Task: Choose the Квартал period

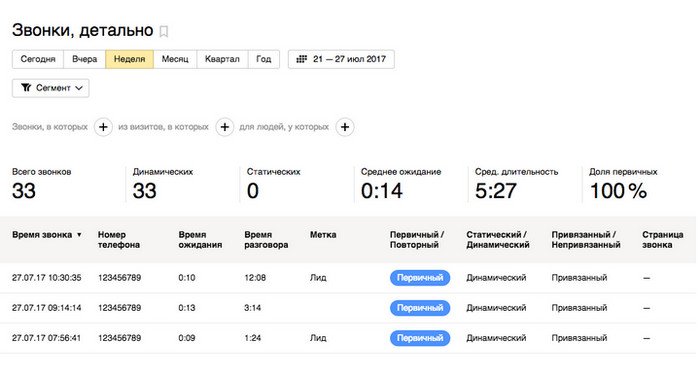Action: point(222,59)
